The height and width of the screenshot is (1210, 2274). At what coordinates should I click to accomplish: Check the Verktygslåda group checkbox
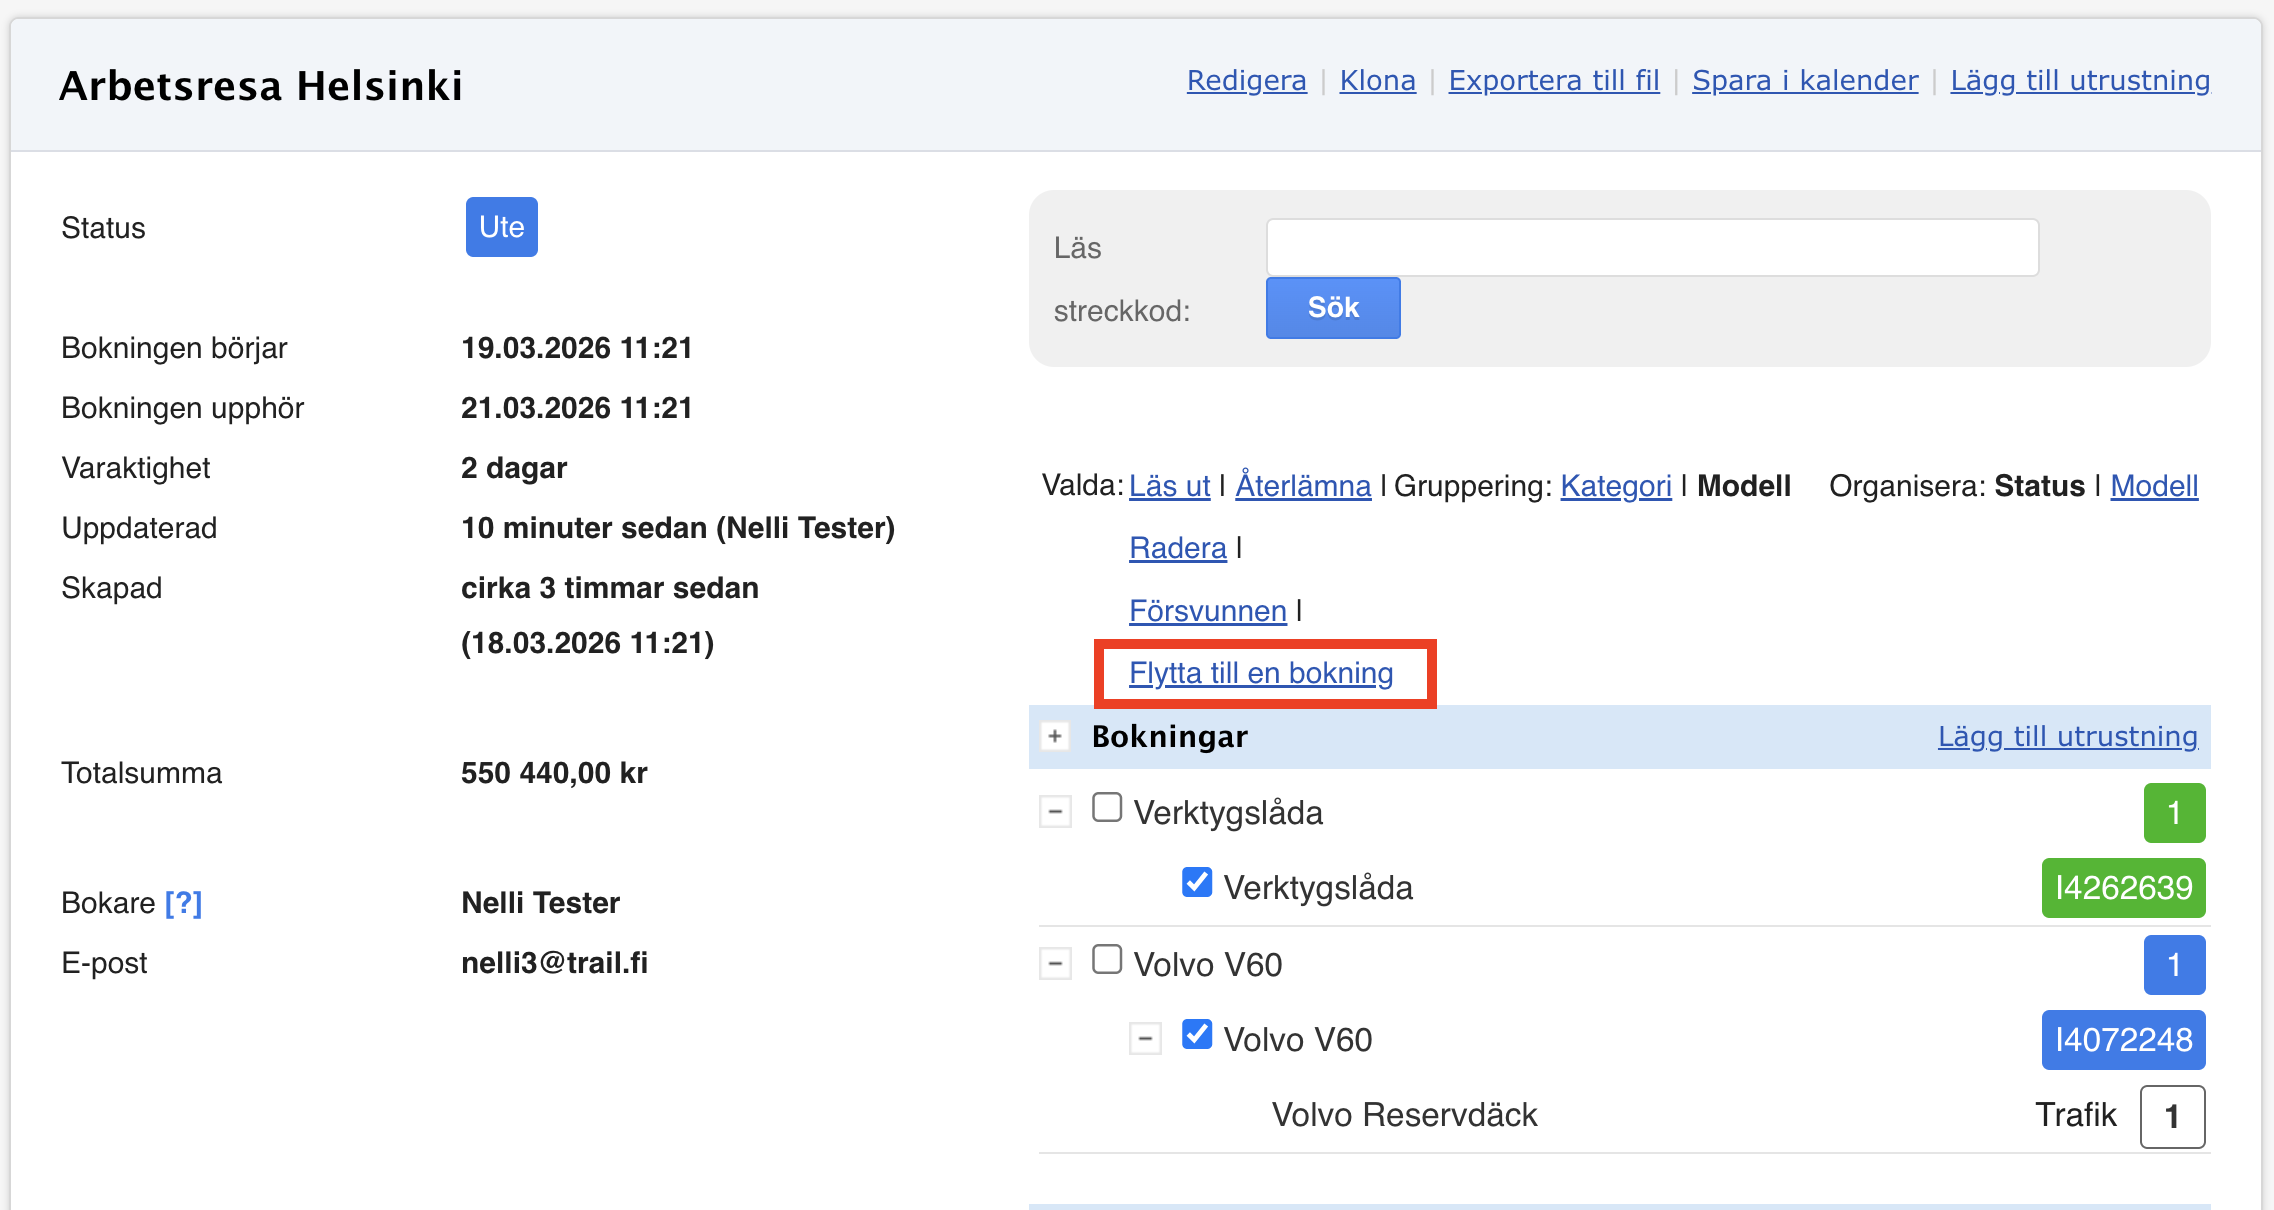(x=1106, y=808)
